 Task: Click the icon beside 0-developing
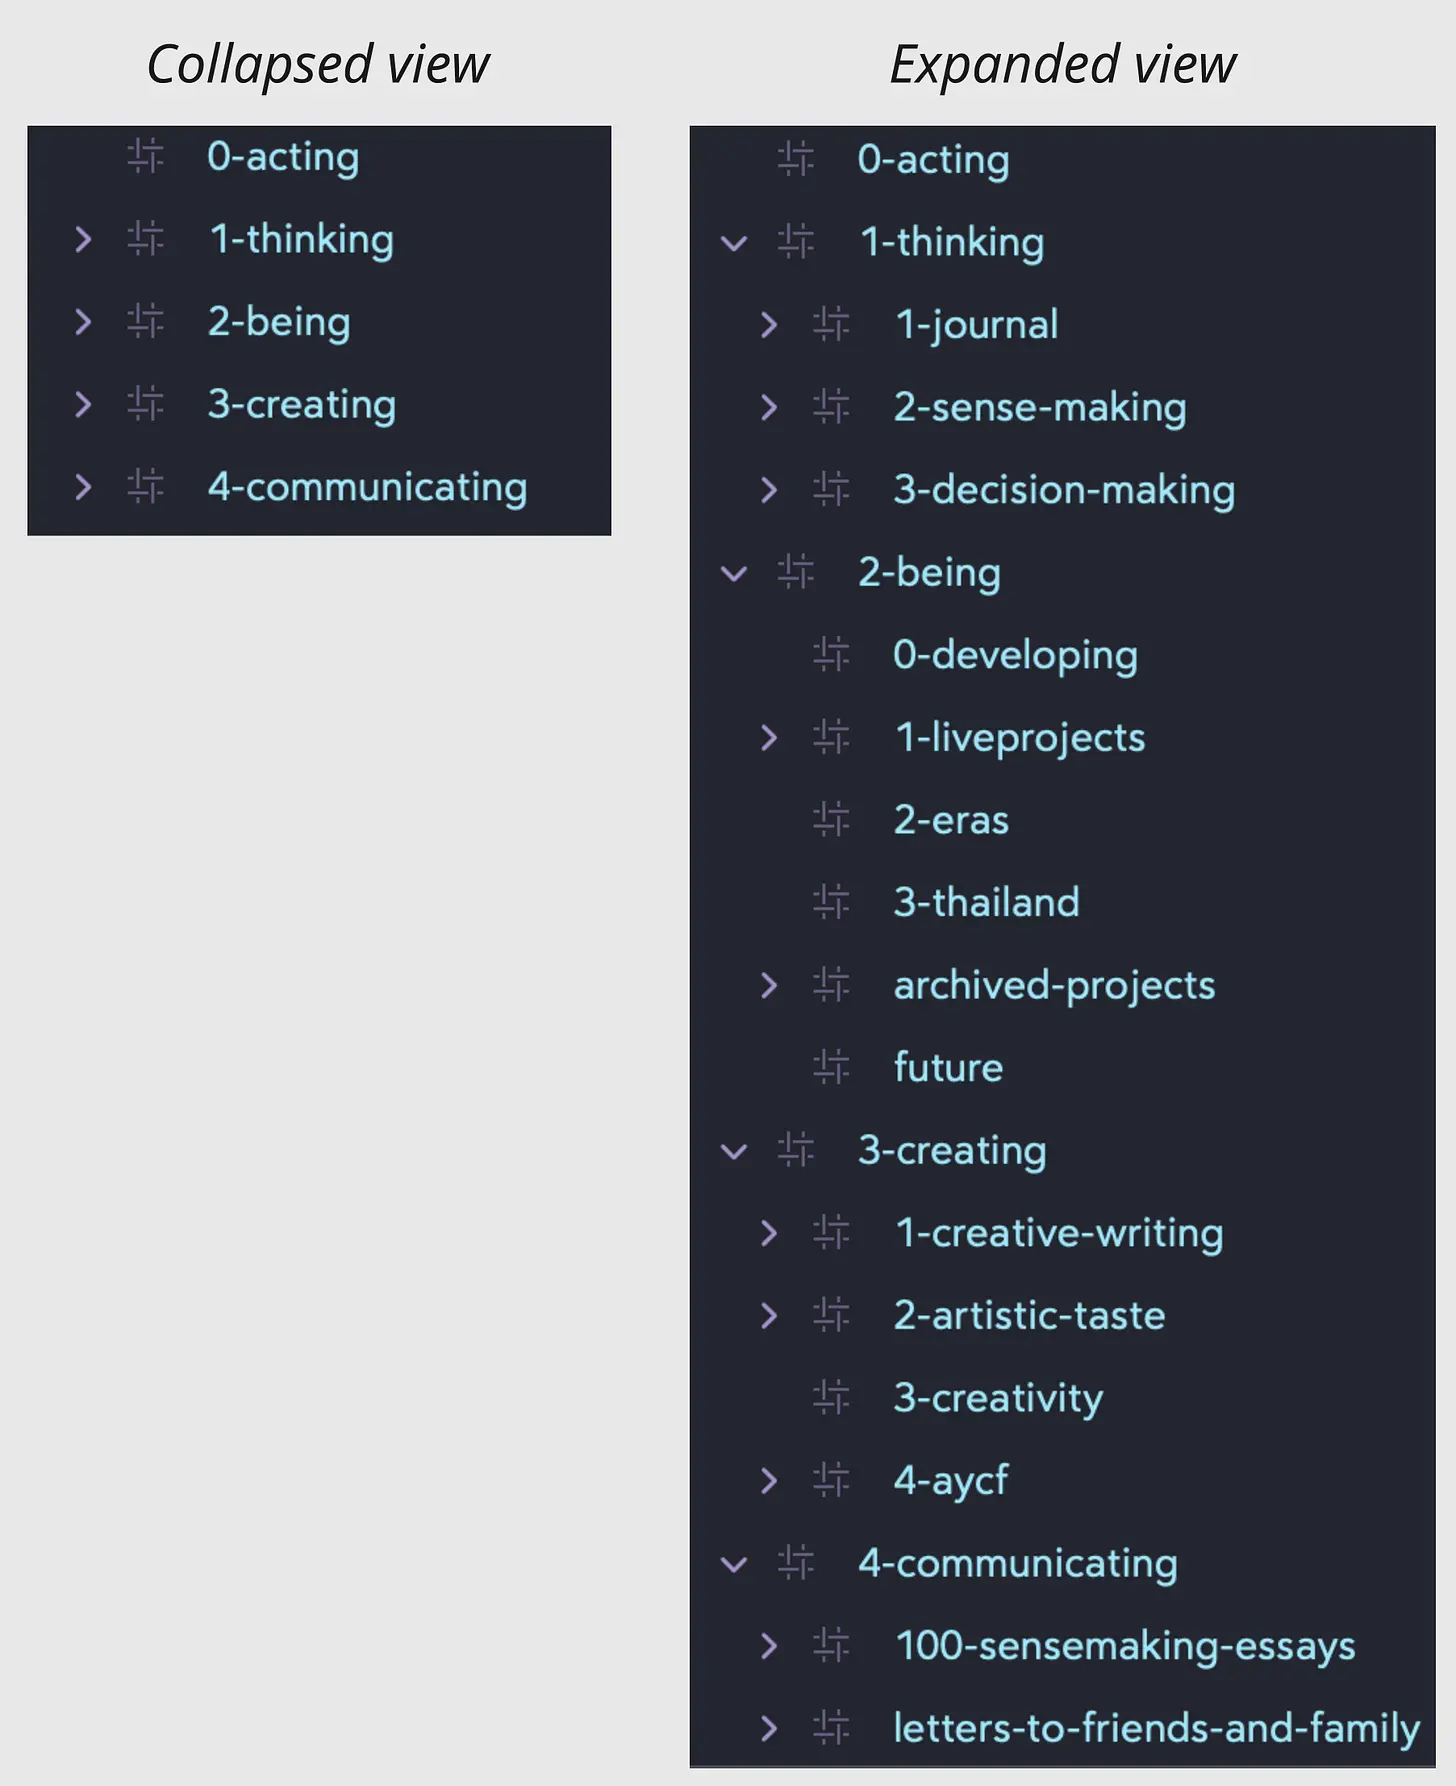click(831, 655)
